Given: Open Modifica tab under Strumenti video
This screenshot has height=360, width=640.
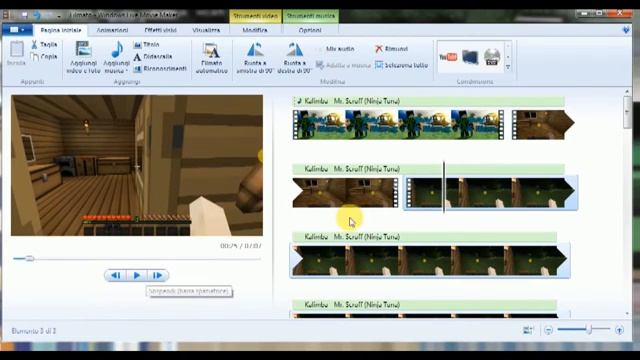Looking at the screenshot, I should tap(255, 30).
